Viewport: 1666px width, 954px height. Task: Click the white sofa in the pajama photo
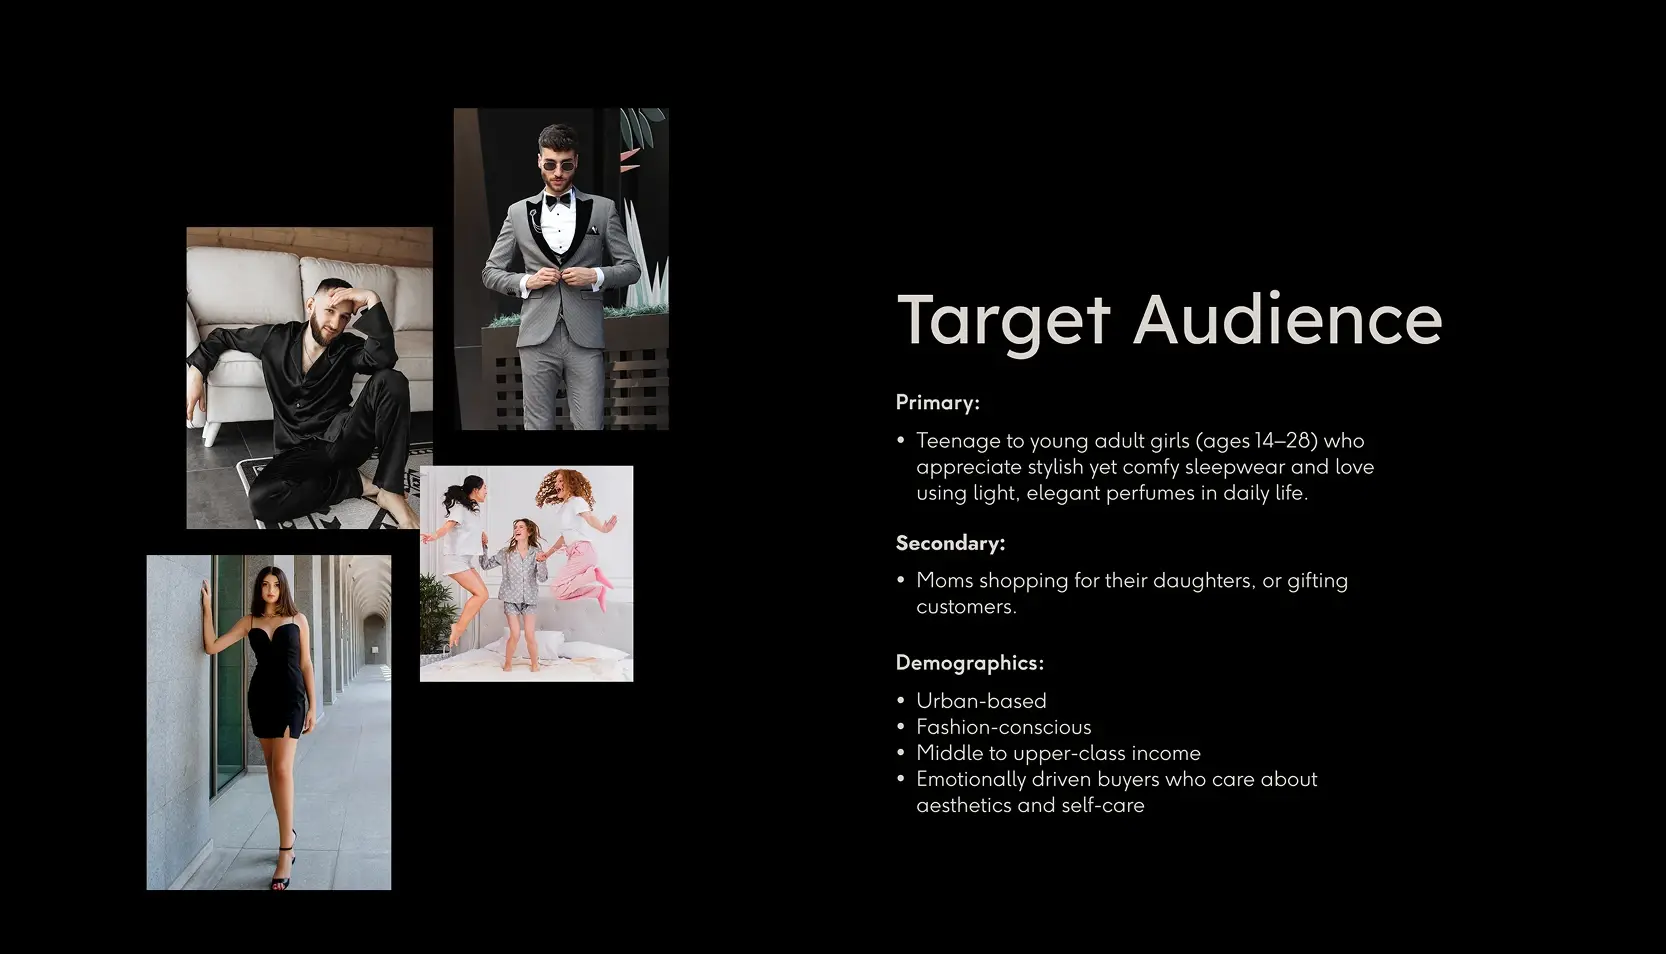pyautogui.click(x=240, y=290)
